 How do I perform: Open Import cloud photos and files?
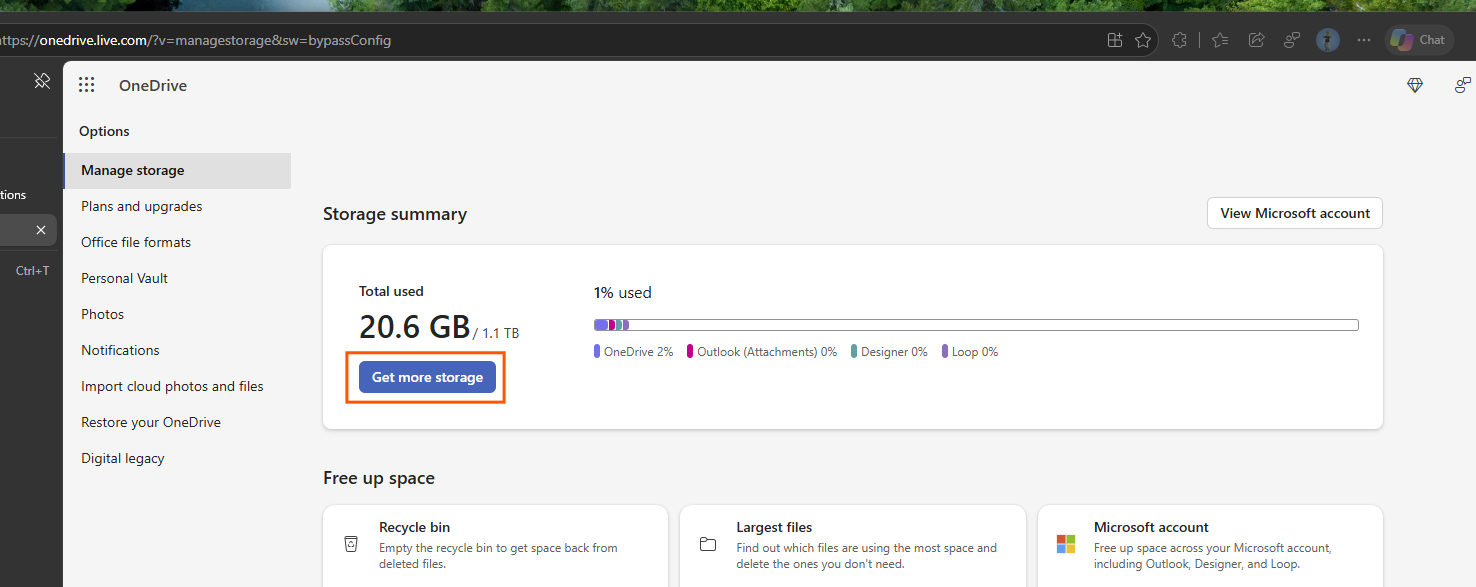(x=172, y=386)
